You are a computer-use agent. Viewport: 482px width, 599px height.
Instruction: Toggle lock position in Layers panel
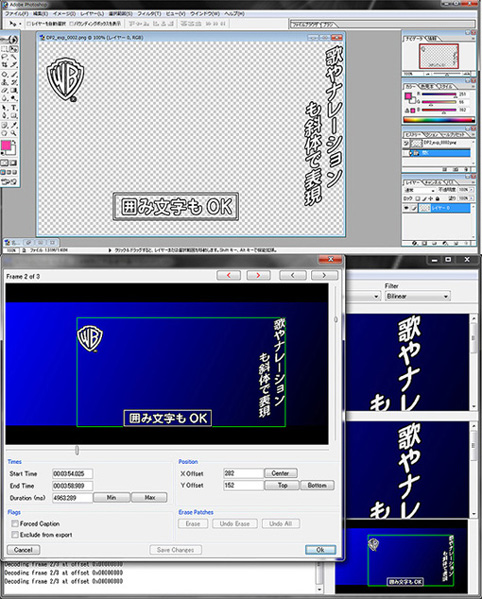430,199
